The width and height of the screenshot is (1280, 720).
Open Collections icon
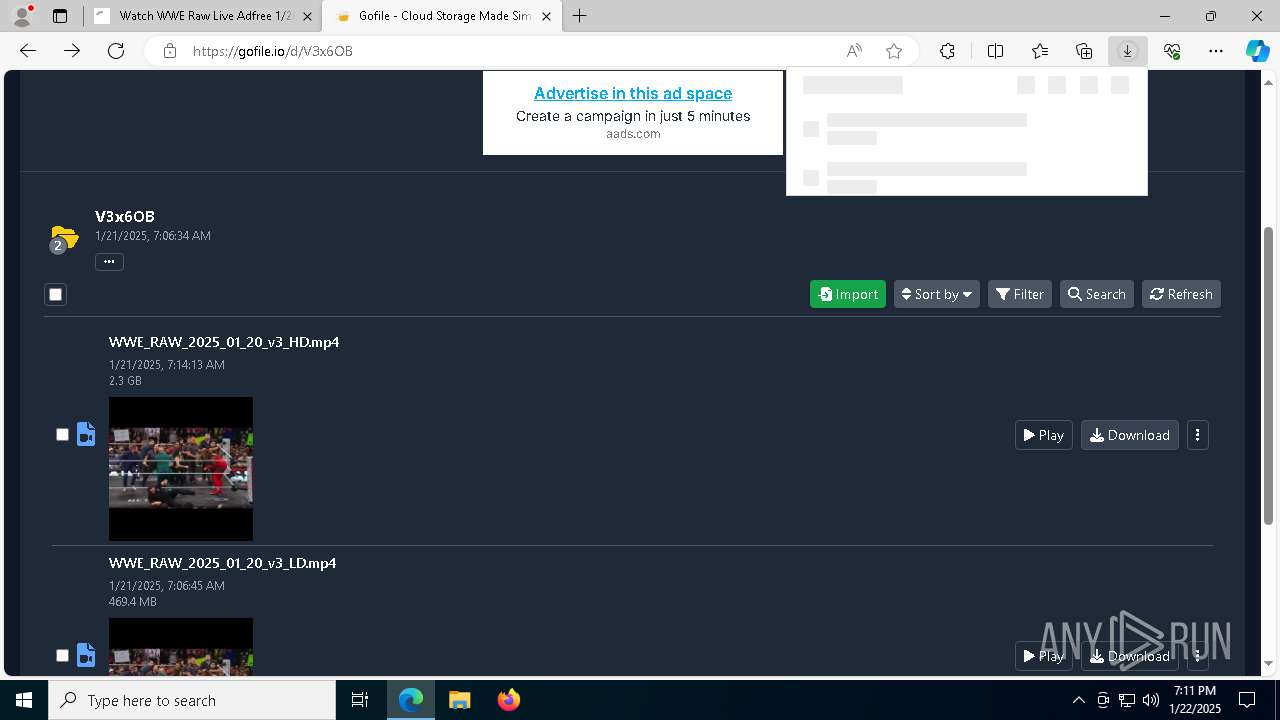click(x=1084, y=51)
